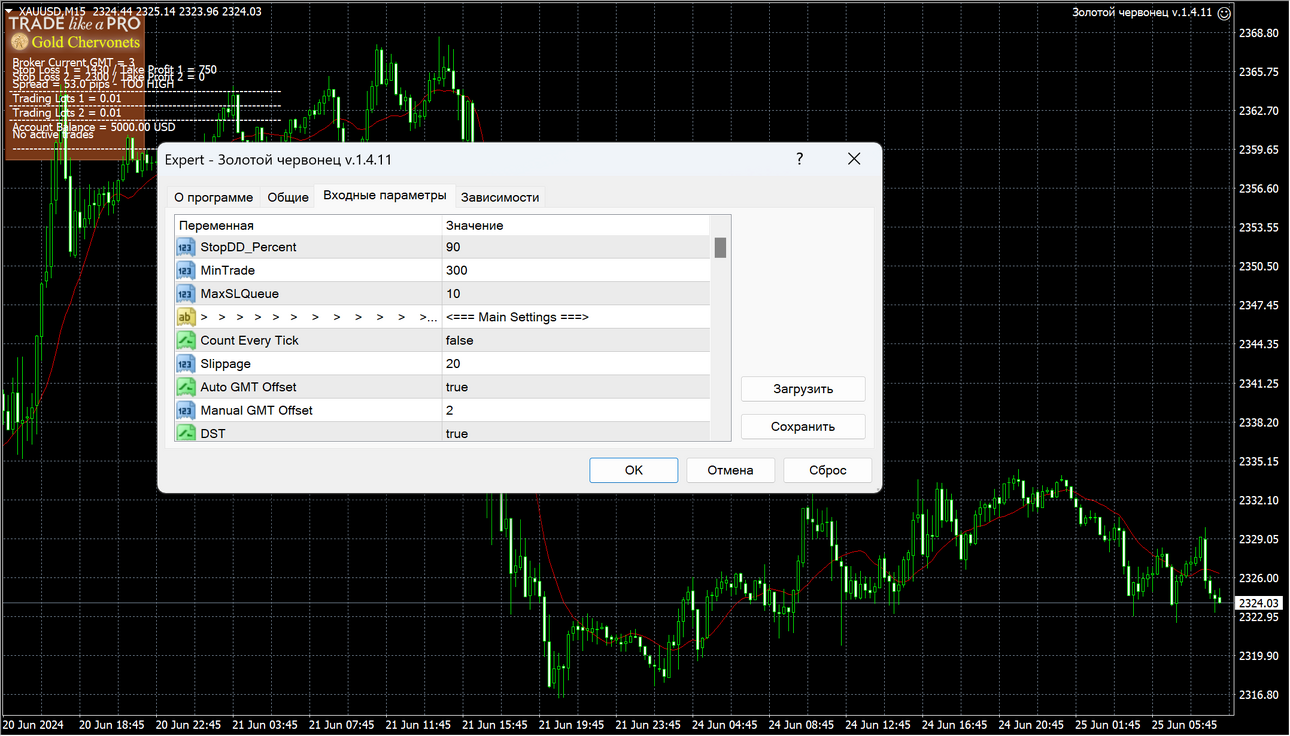Select the '<=== Main Settings ===>' value cell
Viewport: 1290px width, 736px height.
576,317
